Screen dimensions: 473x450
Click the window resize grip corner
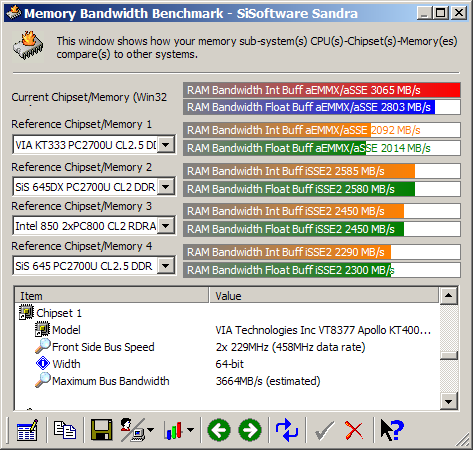(x=462, y=439)
